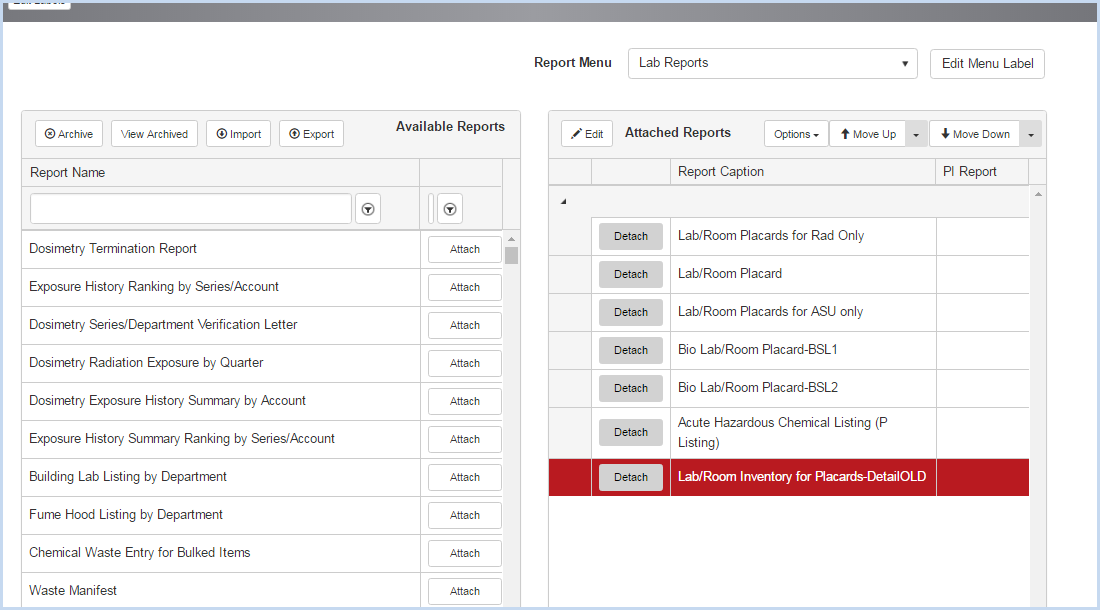Click the Report Name filter text field
This screenshot has width=1100, height=610.
click(191, 209)
